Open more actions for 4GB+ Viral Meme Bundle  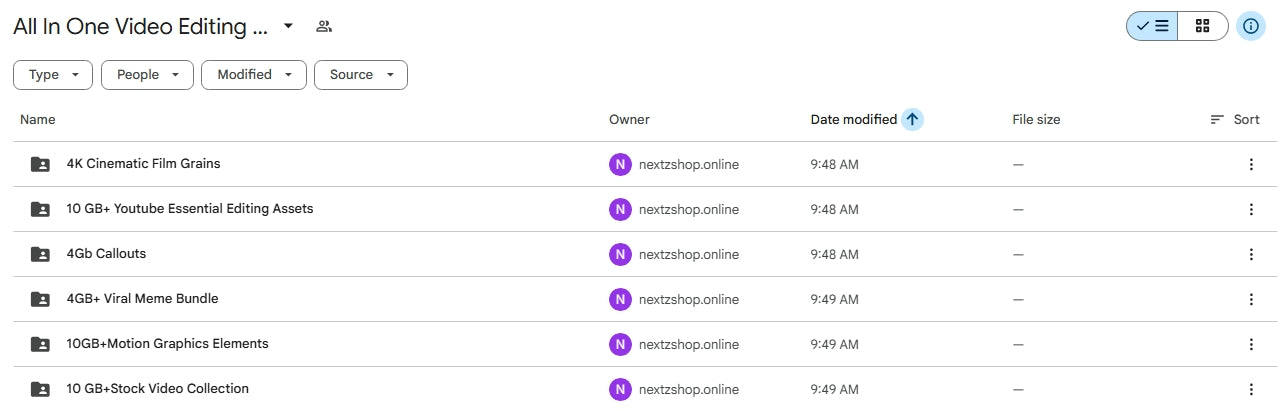click(1250, 299)
